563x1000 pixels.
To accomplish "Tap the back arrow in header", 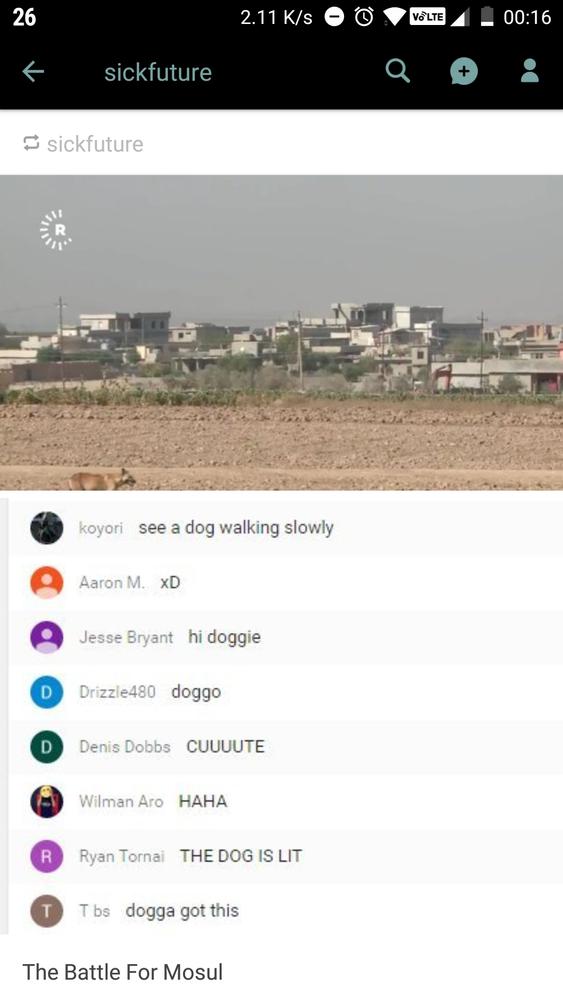I will [x=33, y=72].
